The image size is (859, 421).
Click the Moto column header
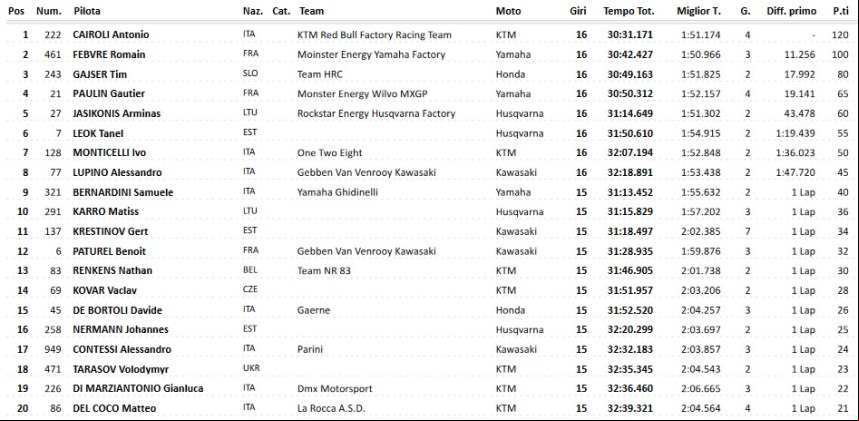click(x=508, y=11)
